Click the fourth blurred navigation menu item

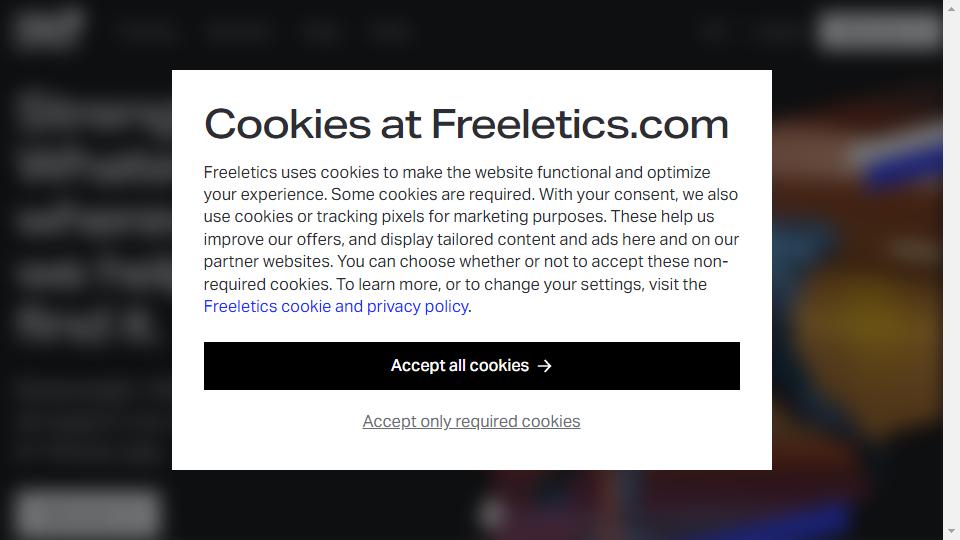pos(392,30)
